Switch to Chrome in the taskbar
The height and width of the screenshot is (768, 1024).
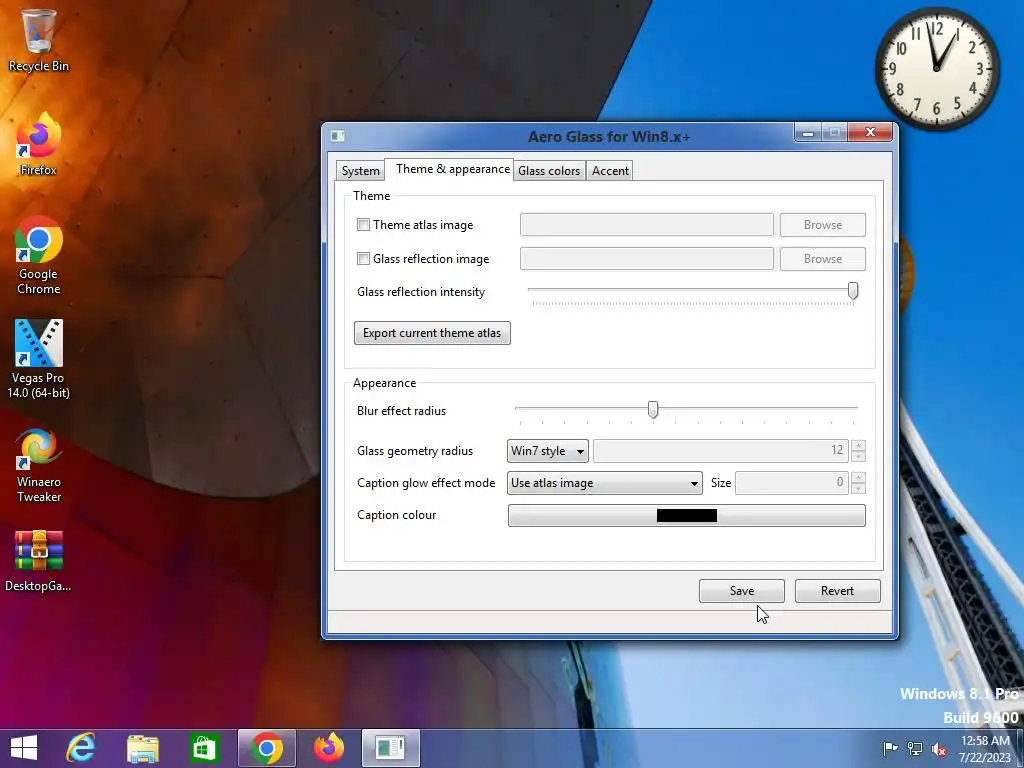coord(266,748)
